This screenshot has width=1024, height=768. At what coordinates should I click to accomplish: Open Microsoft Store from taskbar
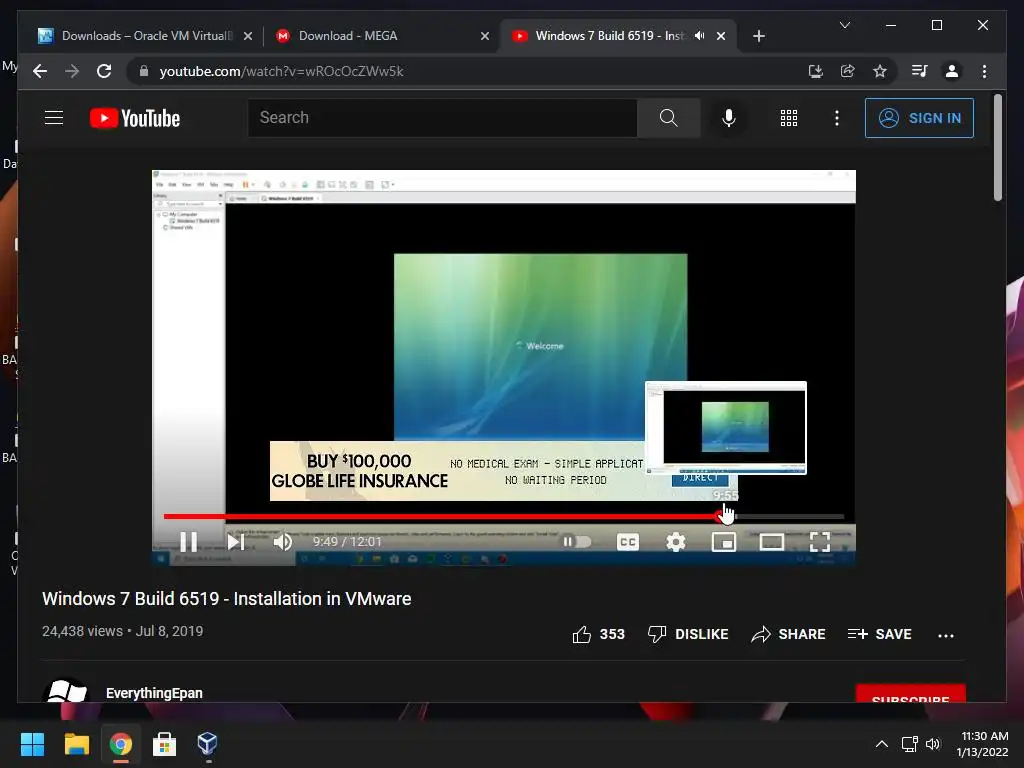[x=164, y=743]
